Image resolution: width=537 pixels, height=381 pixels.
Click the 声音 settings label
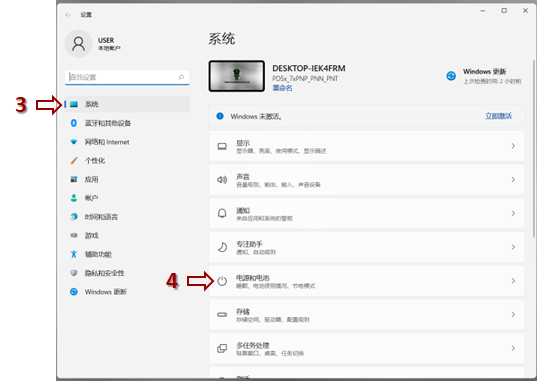tap(243, 176)
